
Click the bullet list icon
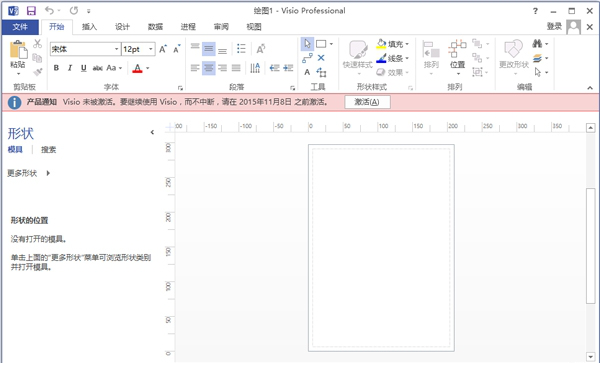pos(241,49)
